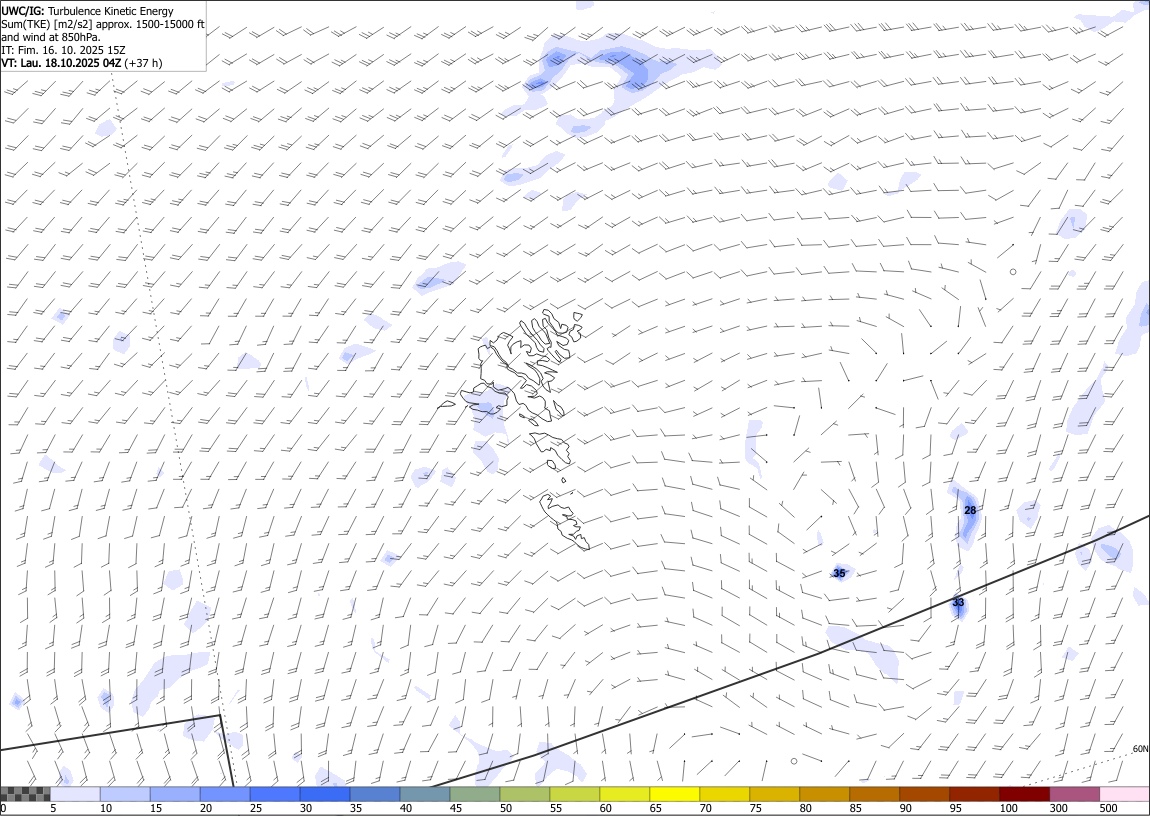This screenshot has width=1150, height=816.
Task: Click the 'UWC/IG: Turbulence Kinetic Energy' title line
Action: (x=88, y=11)
